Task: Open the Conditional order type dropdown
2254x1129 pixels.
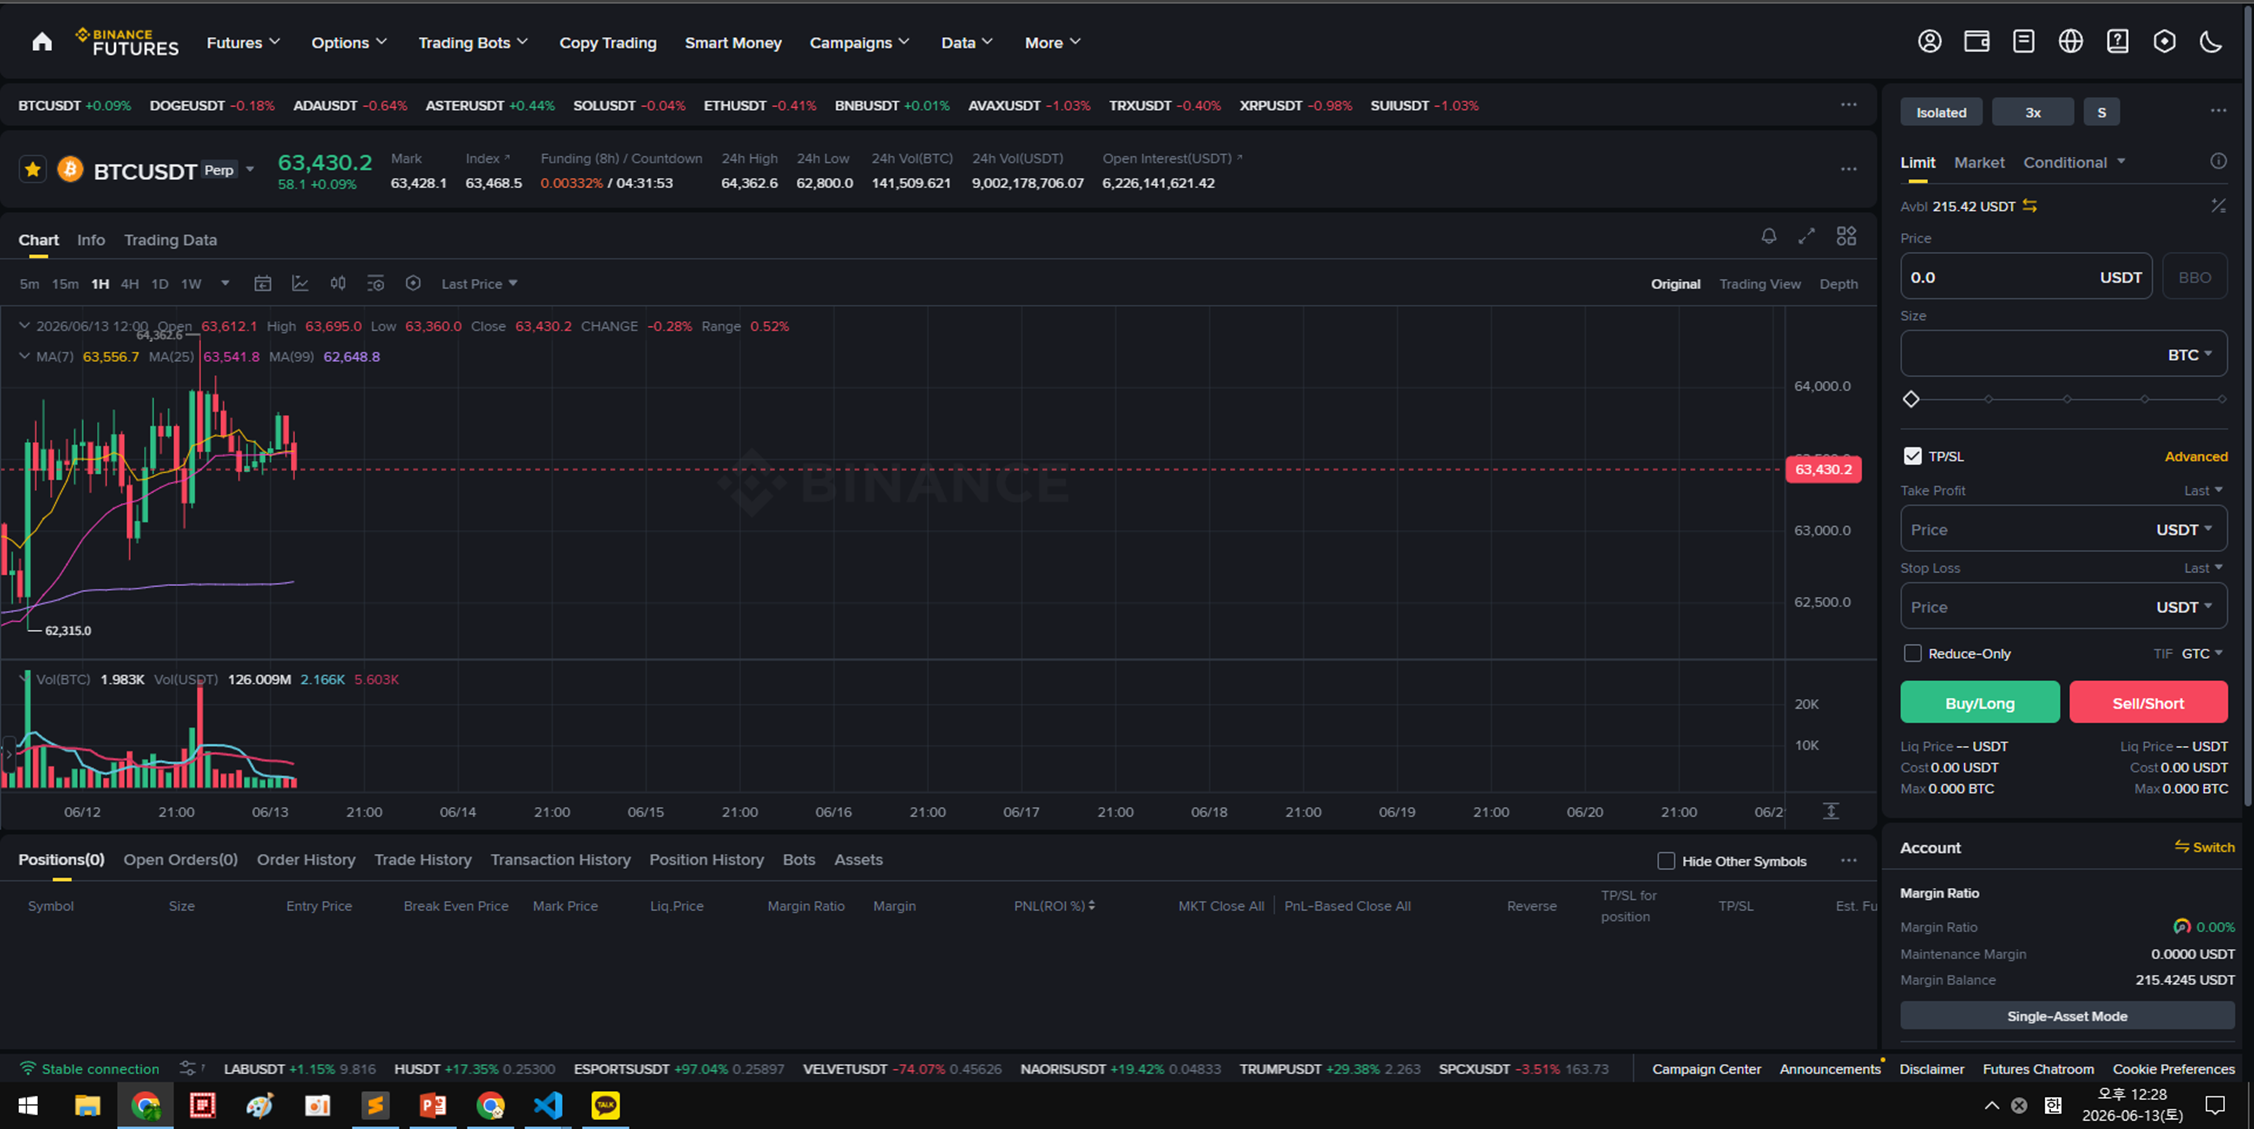Action: (2074, 162)
